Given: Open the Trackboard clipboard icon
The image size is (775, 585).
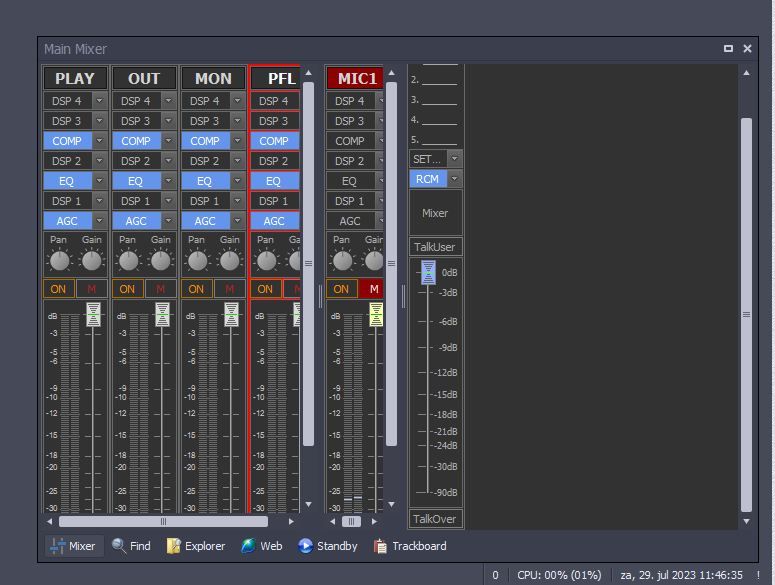Looking at the screenshot, I should click(380, 546).
